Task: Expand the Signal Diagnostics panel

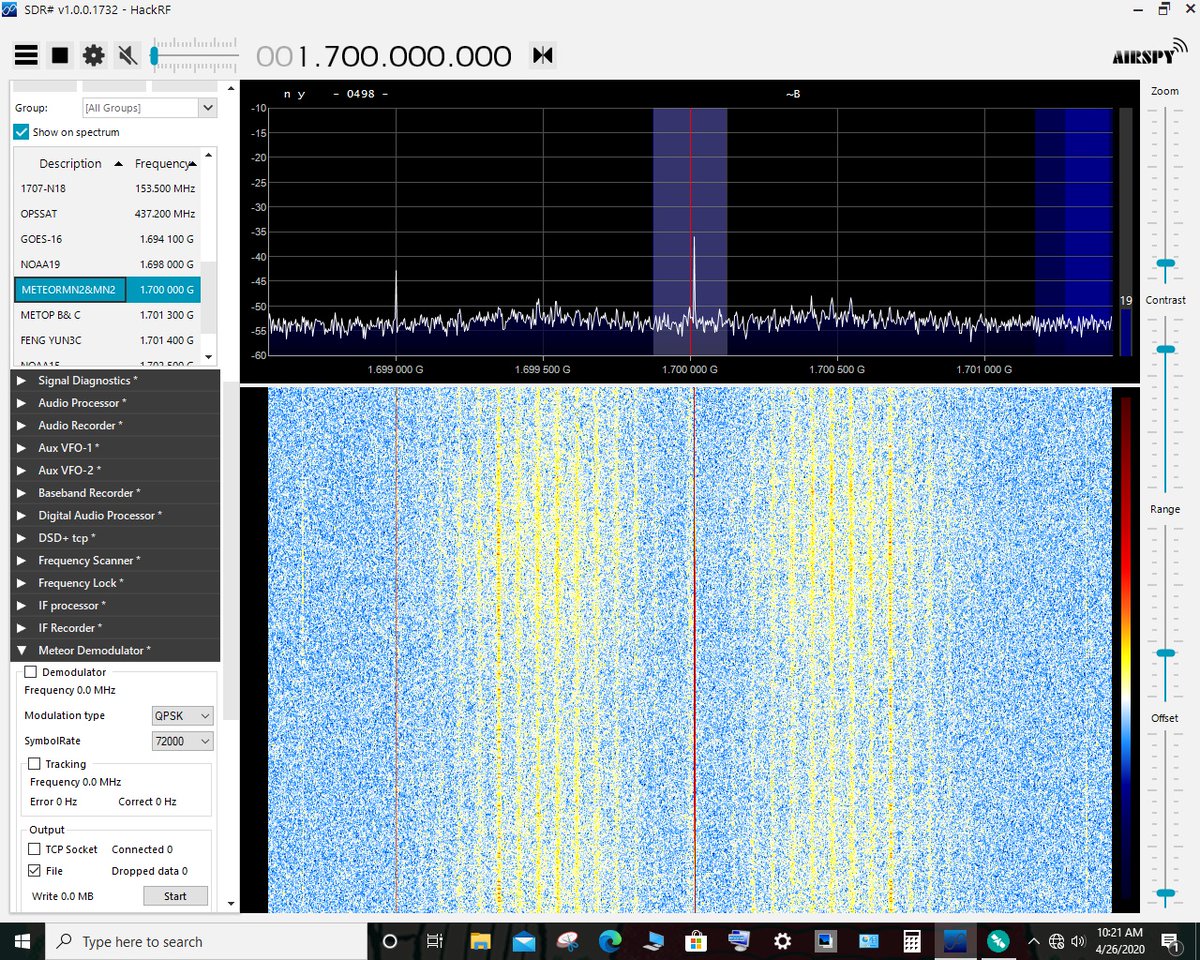Action: tap(115, 381)
